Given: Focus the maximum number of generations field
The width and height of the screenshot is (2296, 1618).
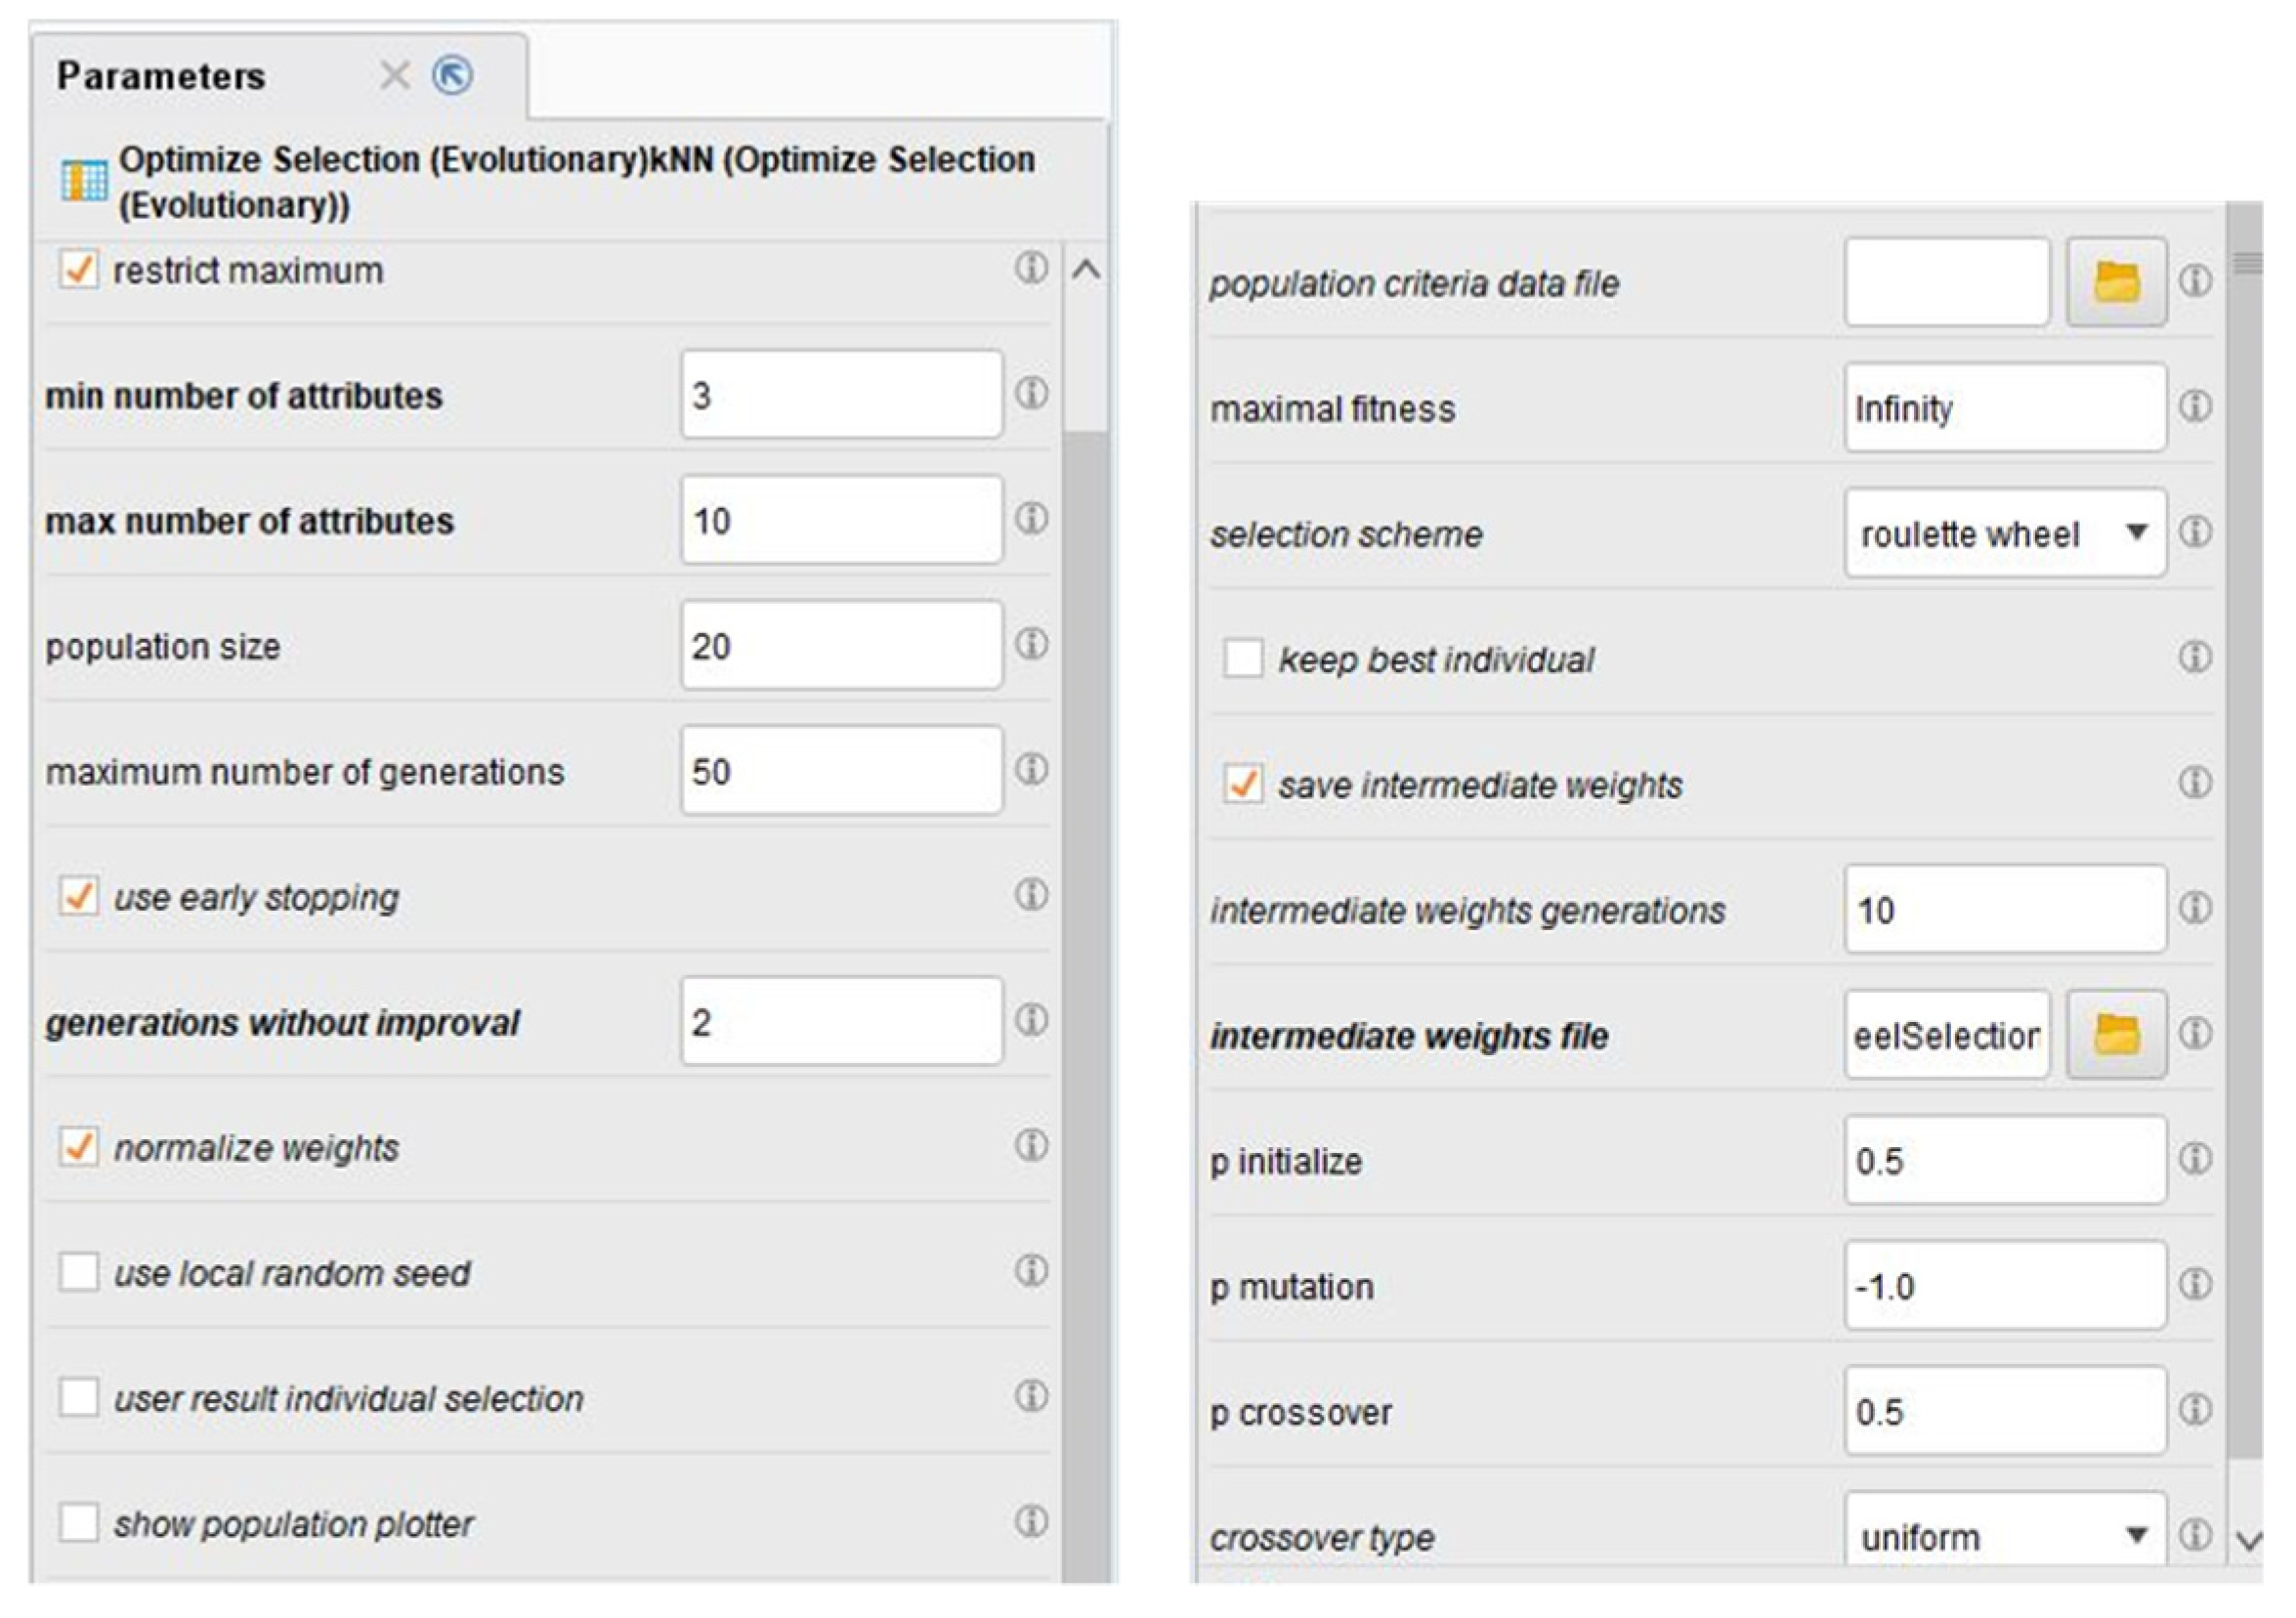Looking at the screenshot, I should click(841, 771).
